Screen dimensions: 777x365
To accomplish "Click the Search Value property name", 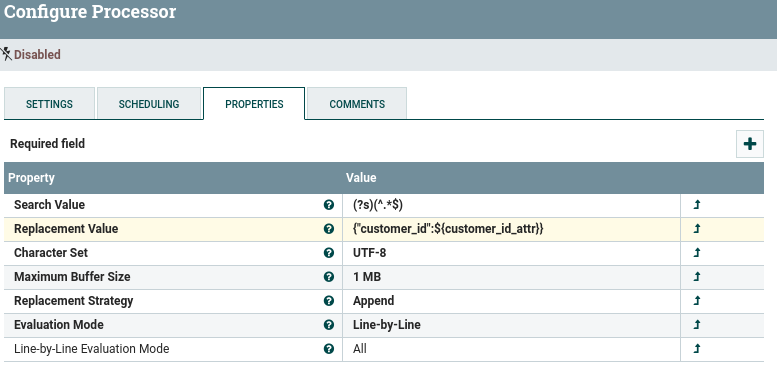I will [x=49, y=205].
